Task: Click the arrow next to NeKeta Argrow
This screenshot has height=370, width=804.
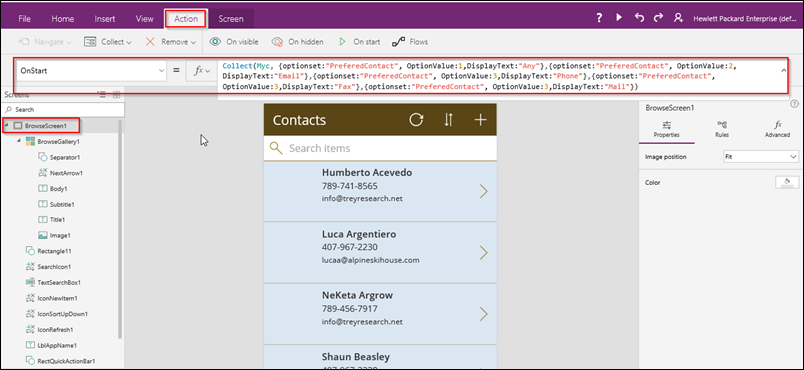Action: click(x=483, y=314)
